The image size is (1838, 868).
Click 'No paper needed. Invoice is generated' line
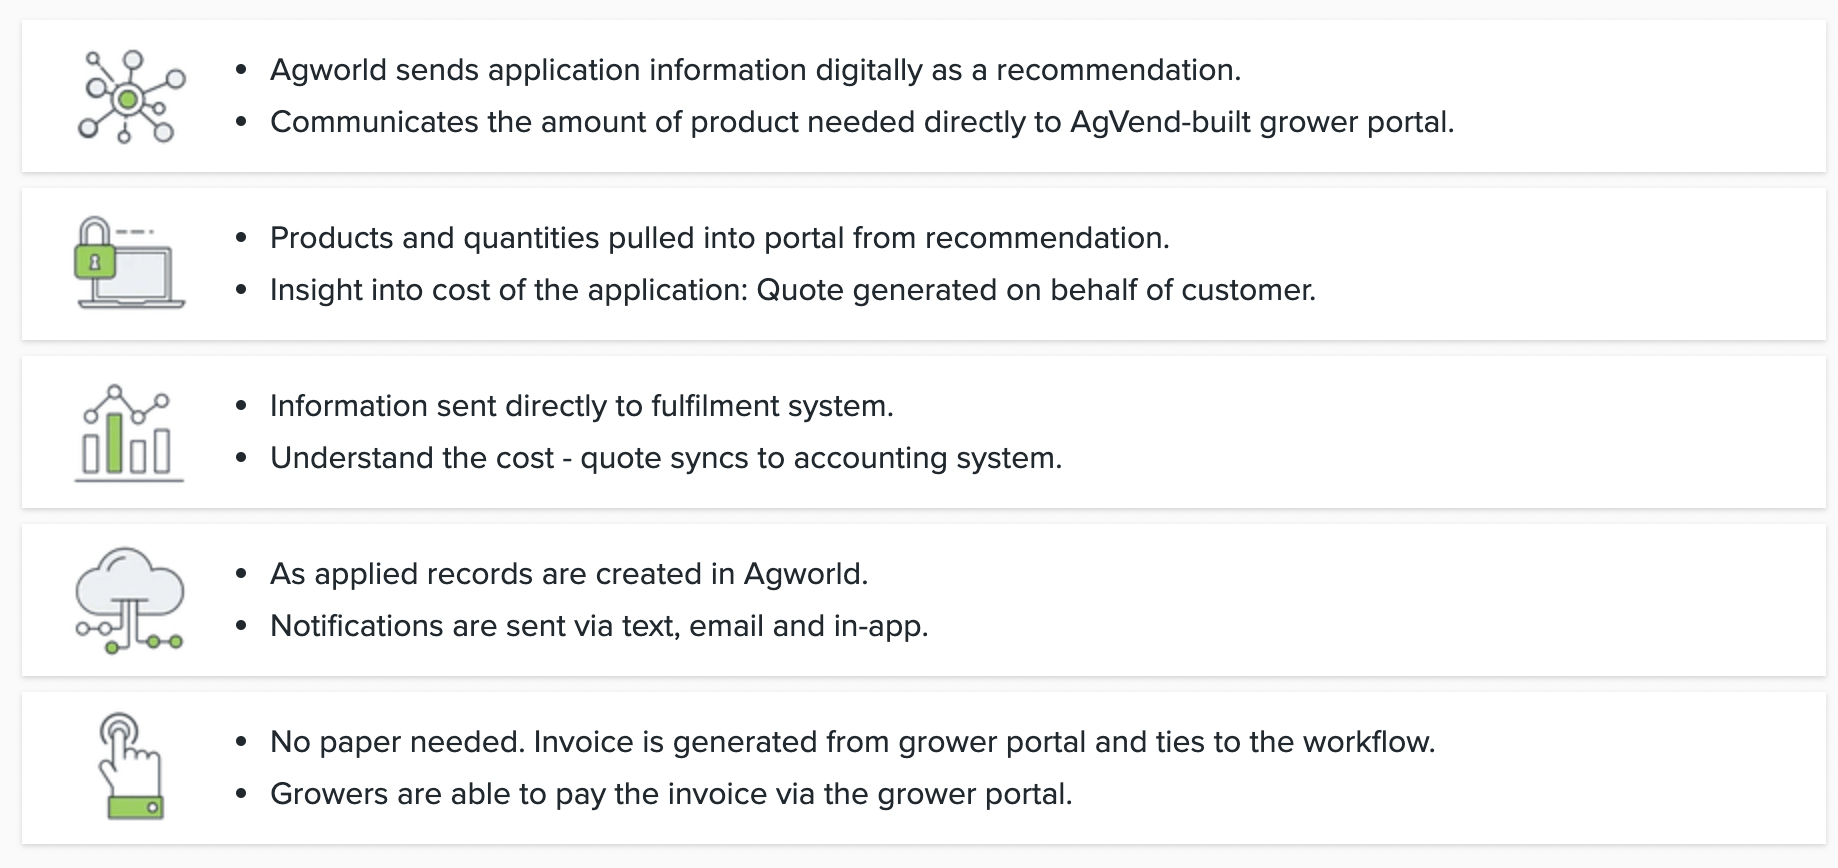pos(853,742)
